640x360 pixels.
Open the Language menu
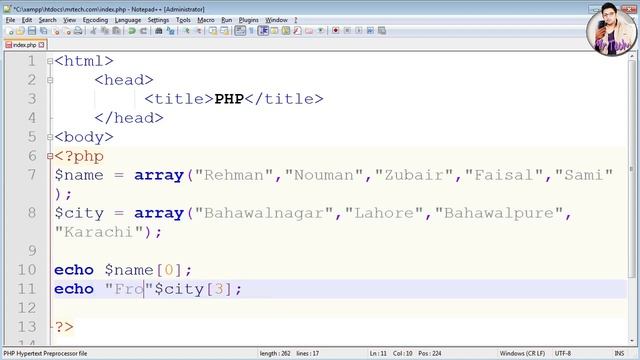coord(128,20)
